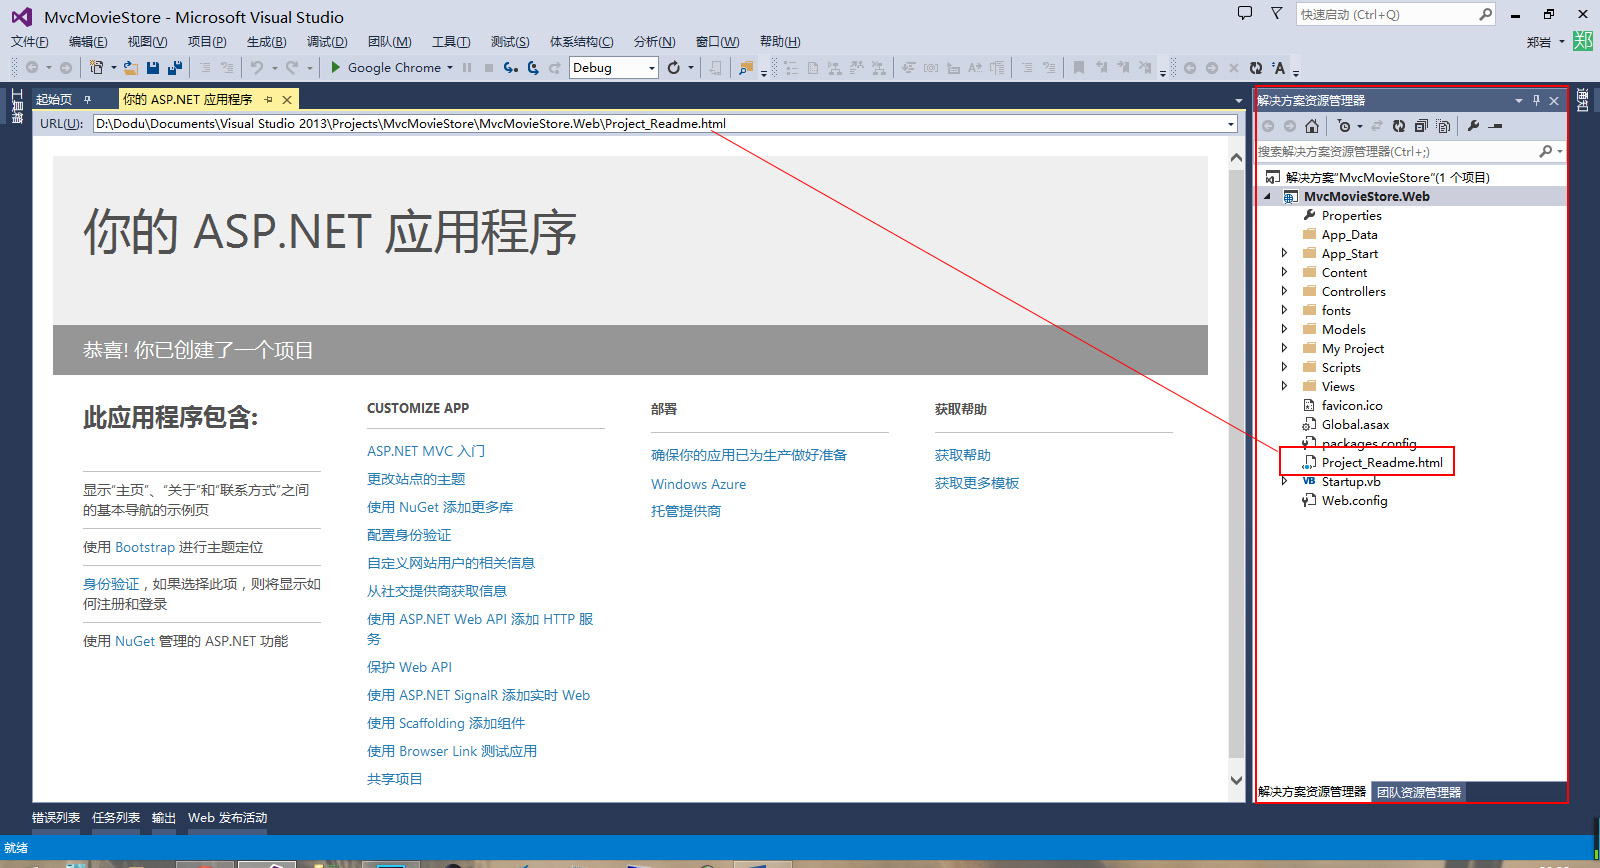Open the 错误列表 bottom tab
This screenshot has height=868, width=1600.
(56, 817)
